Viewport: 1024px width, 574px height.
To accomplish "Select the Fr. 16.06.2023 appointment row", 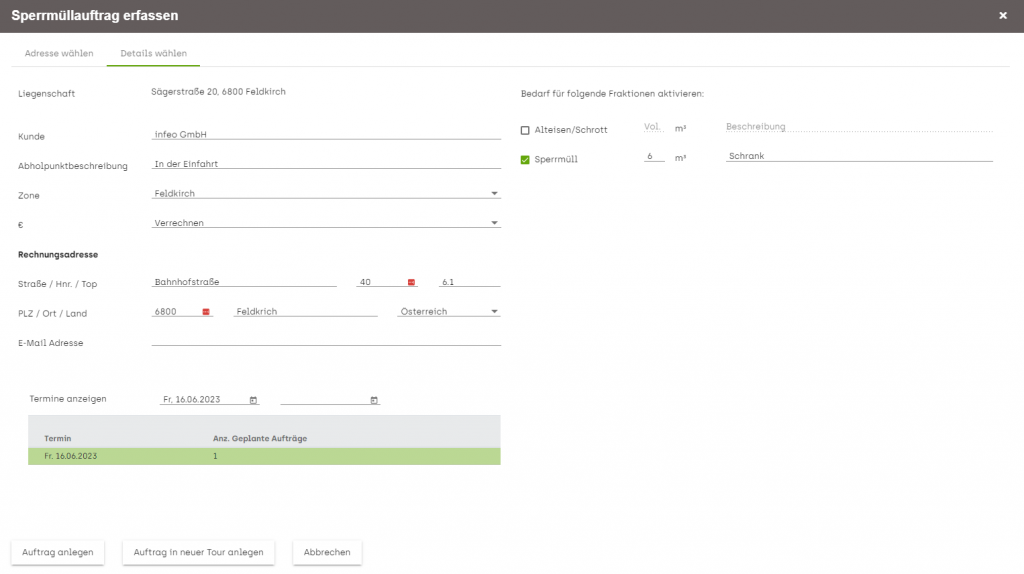I will 264,456.
